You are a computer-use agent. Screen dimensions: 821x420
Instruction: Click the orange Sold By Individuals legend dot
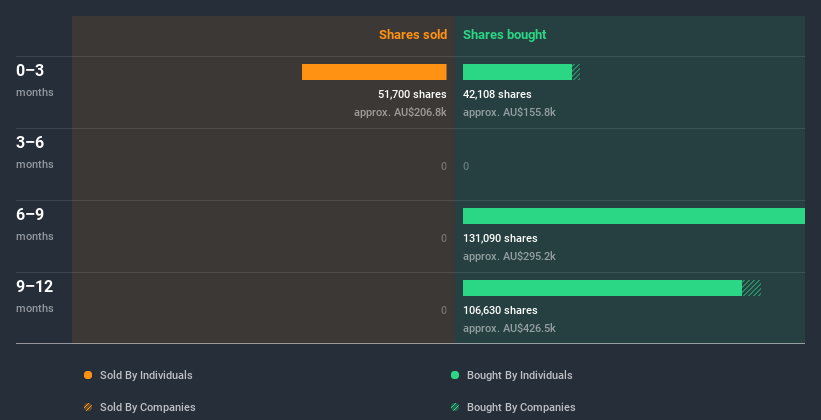point(88,375)
